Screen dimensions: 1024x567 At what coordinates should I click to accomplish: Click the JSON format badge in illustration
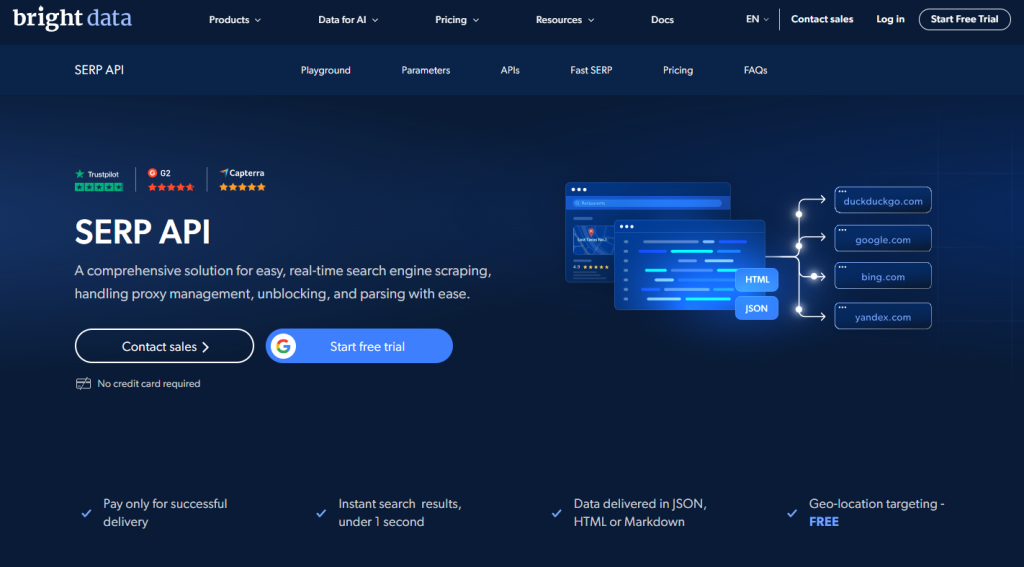(x=756, y=308)
